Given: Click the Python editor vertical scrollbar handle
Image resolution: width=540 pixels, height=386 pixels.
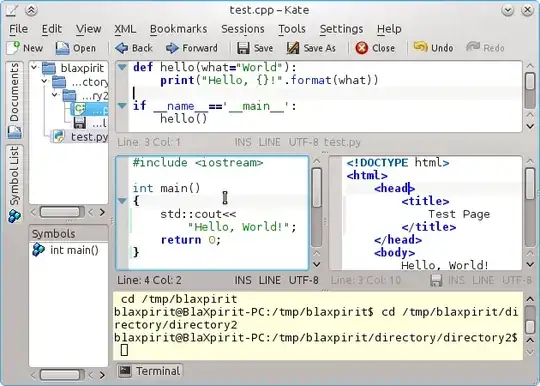Looking at the screenshot, I should (x=530, y=82).
